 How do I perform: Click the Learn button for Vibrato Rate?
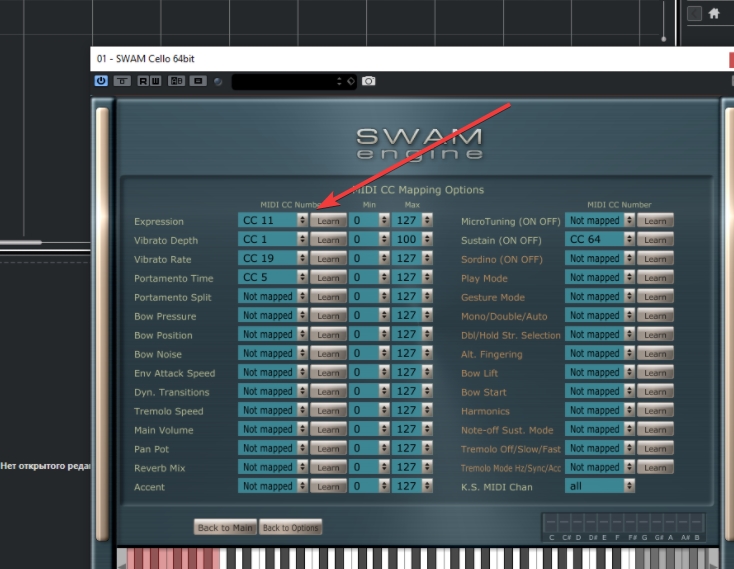pos(328,259)
